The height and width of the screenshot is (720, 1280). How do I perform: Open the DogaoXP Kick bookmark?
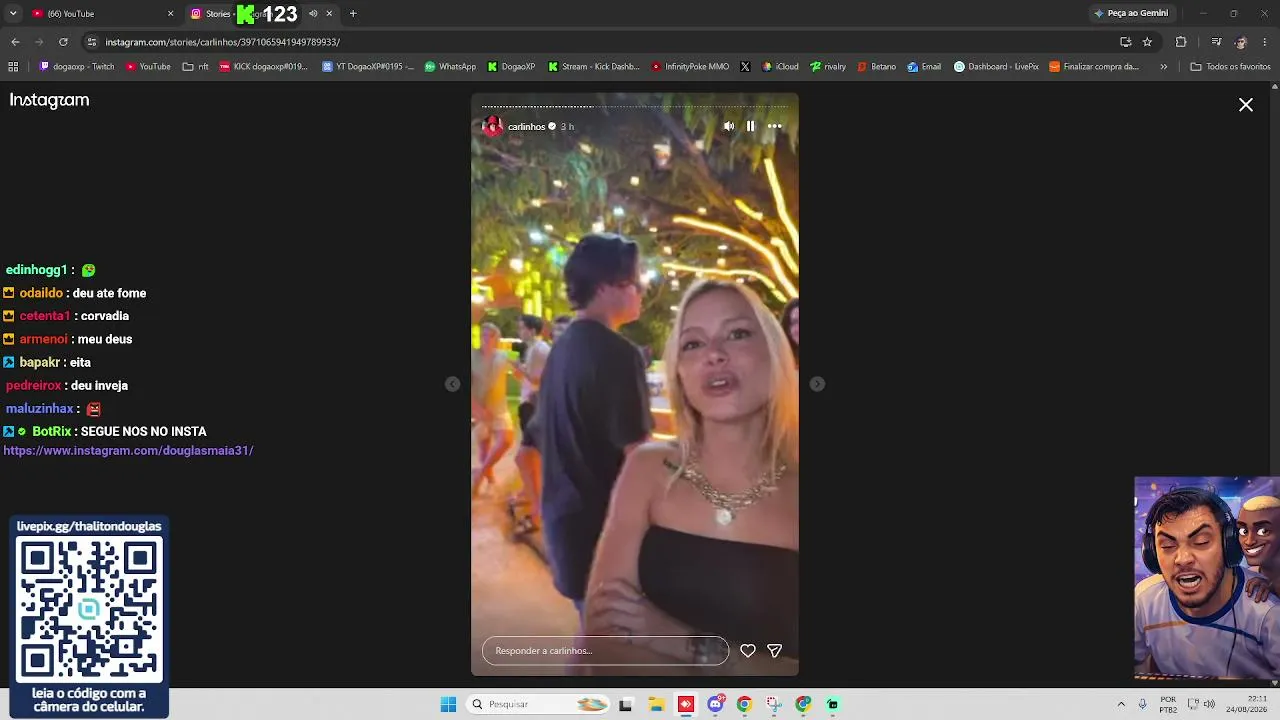point(512,67)
